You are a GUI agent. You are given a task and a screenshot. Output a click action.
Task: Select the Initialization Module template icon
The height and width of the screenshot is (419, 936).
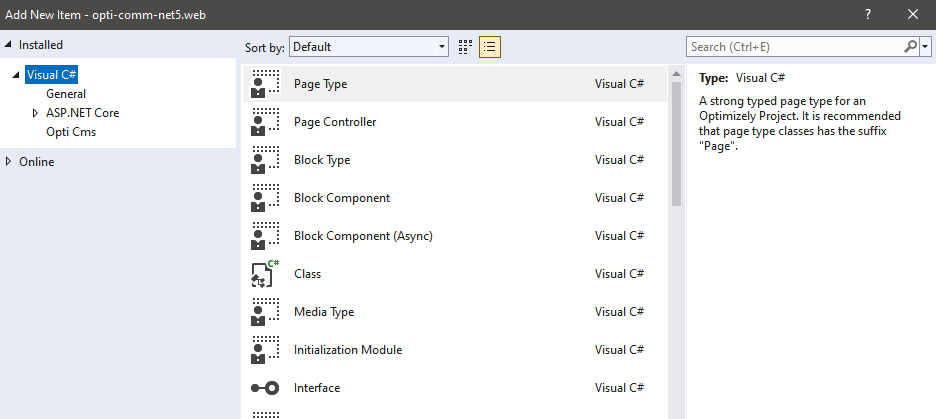[265, 350]
